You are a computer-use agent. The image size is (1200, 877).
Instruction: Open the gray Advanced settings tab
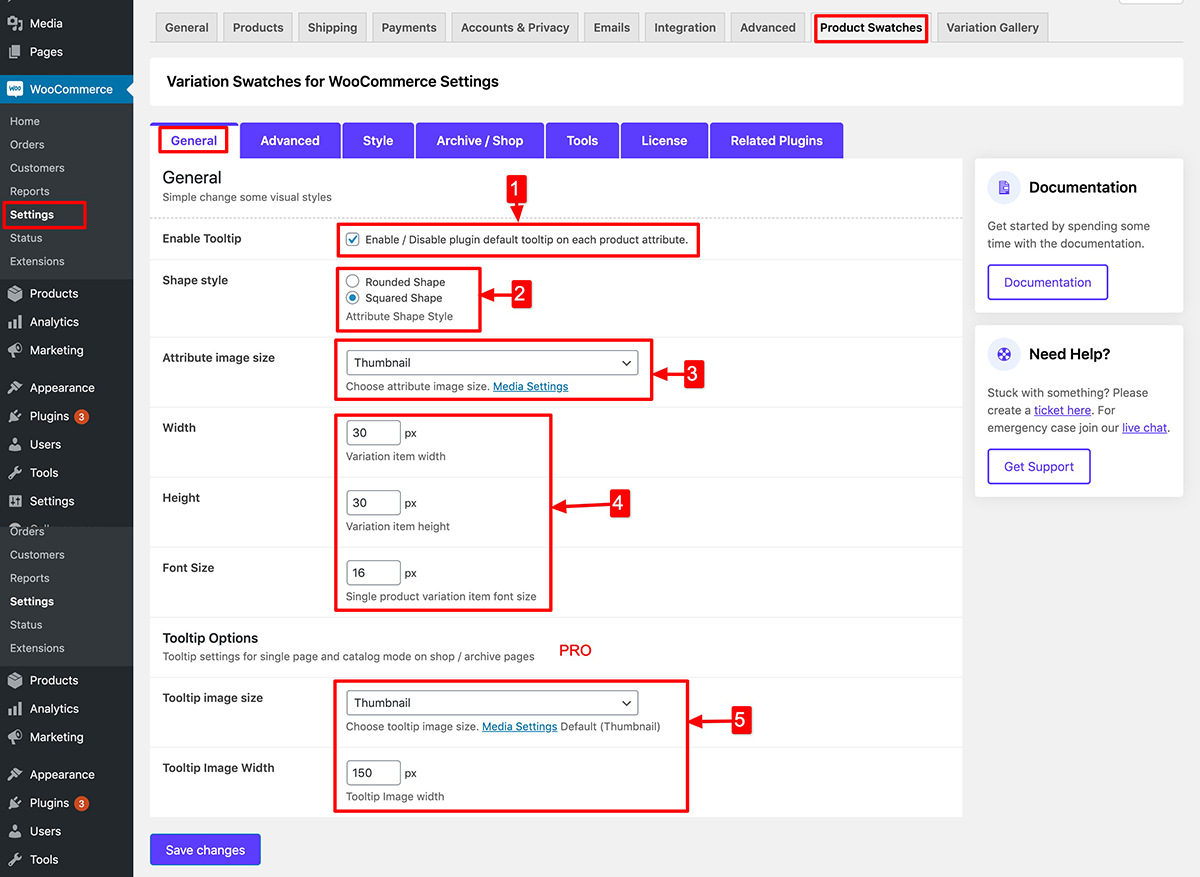point(768,28)
